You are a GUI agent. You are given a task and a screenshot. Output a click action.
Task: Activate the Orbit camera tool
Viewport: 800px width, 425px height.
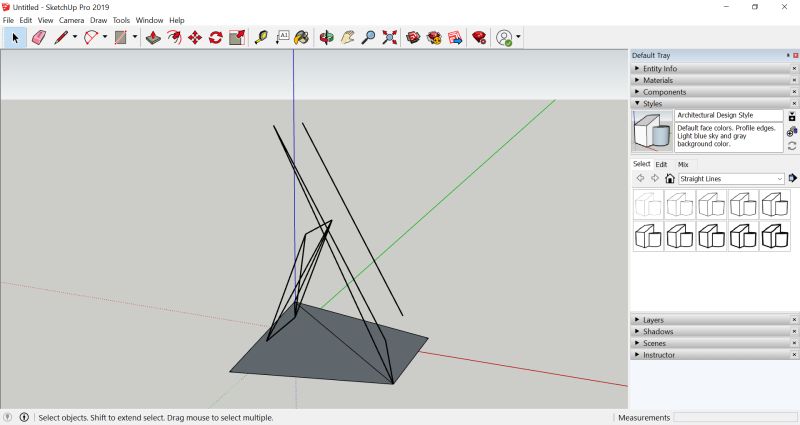pyautogui.click(x=327, y=38)
